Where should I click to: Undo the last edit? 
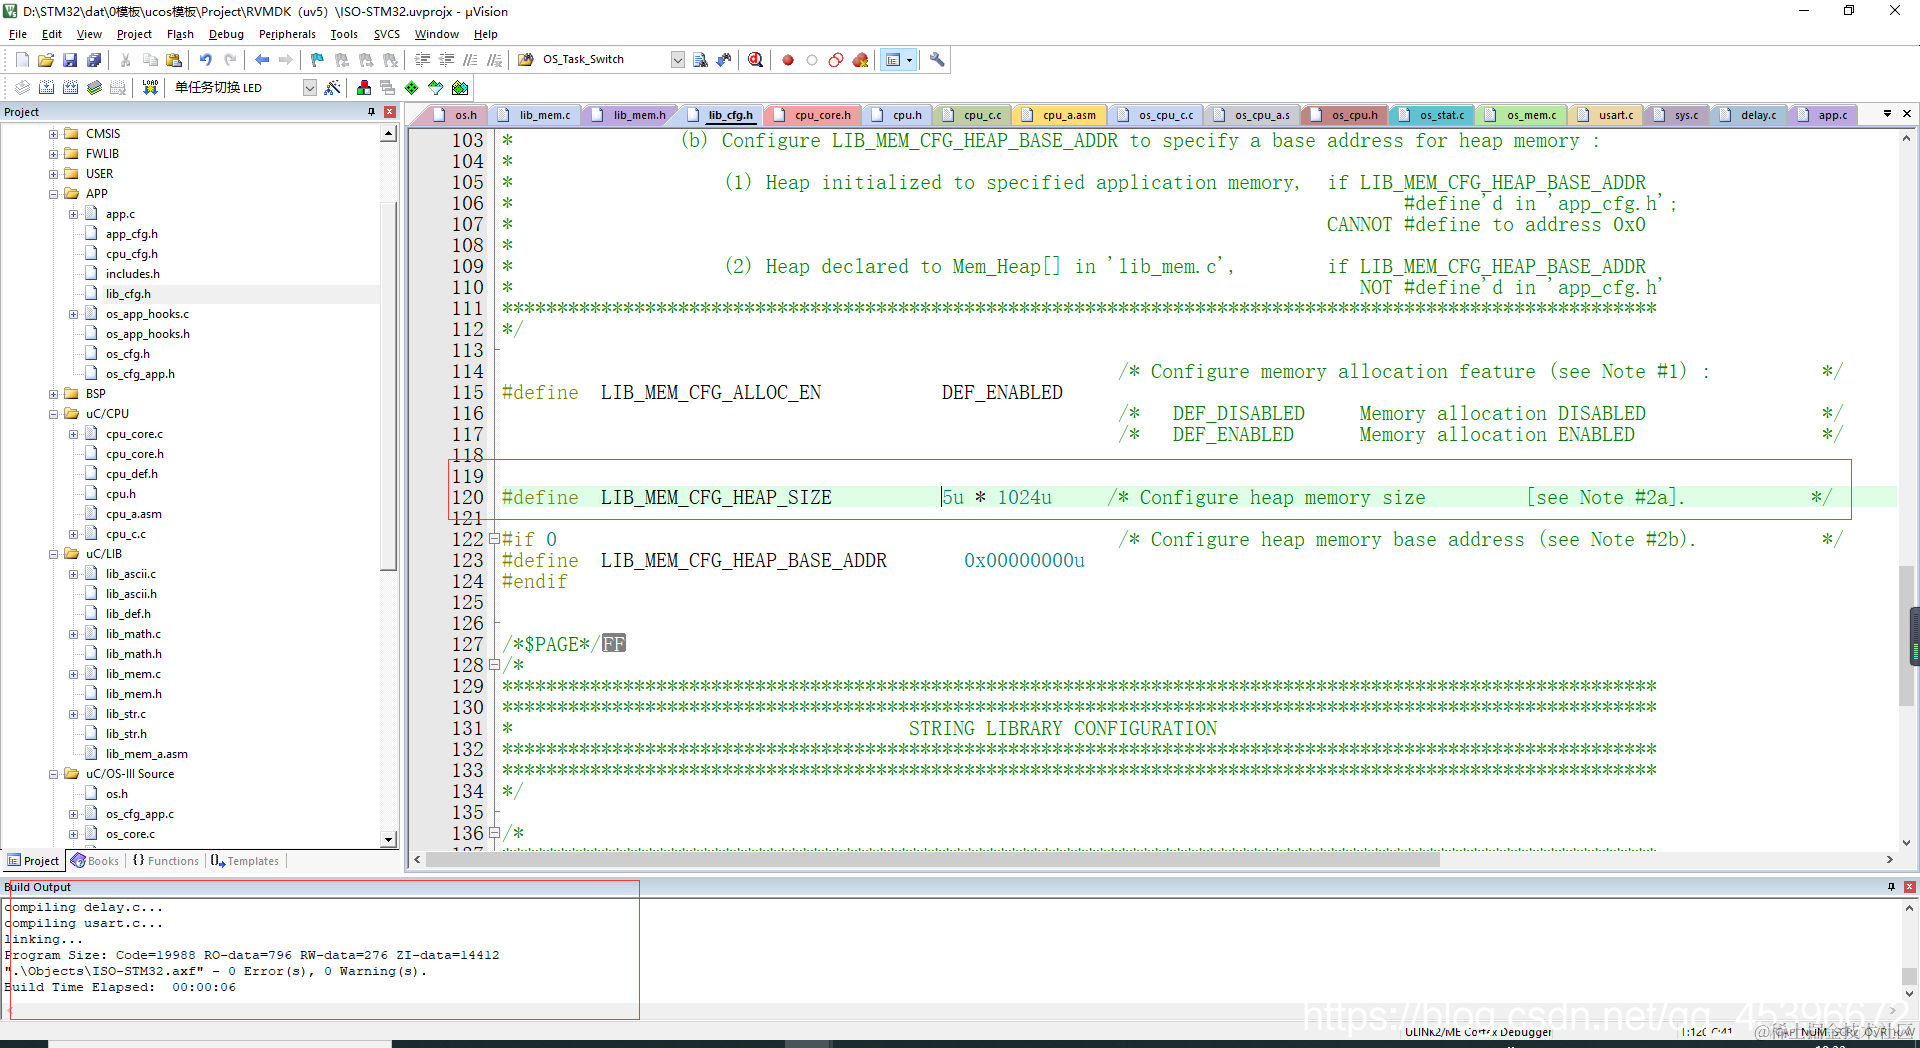tap(206, 60)
